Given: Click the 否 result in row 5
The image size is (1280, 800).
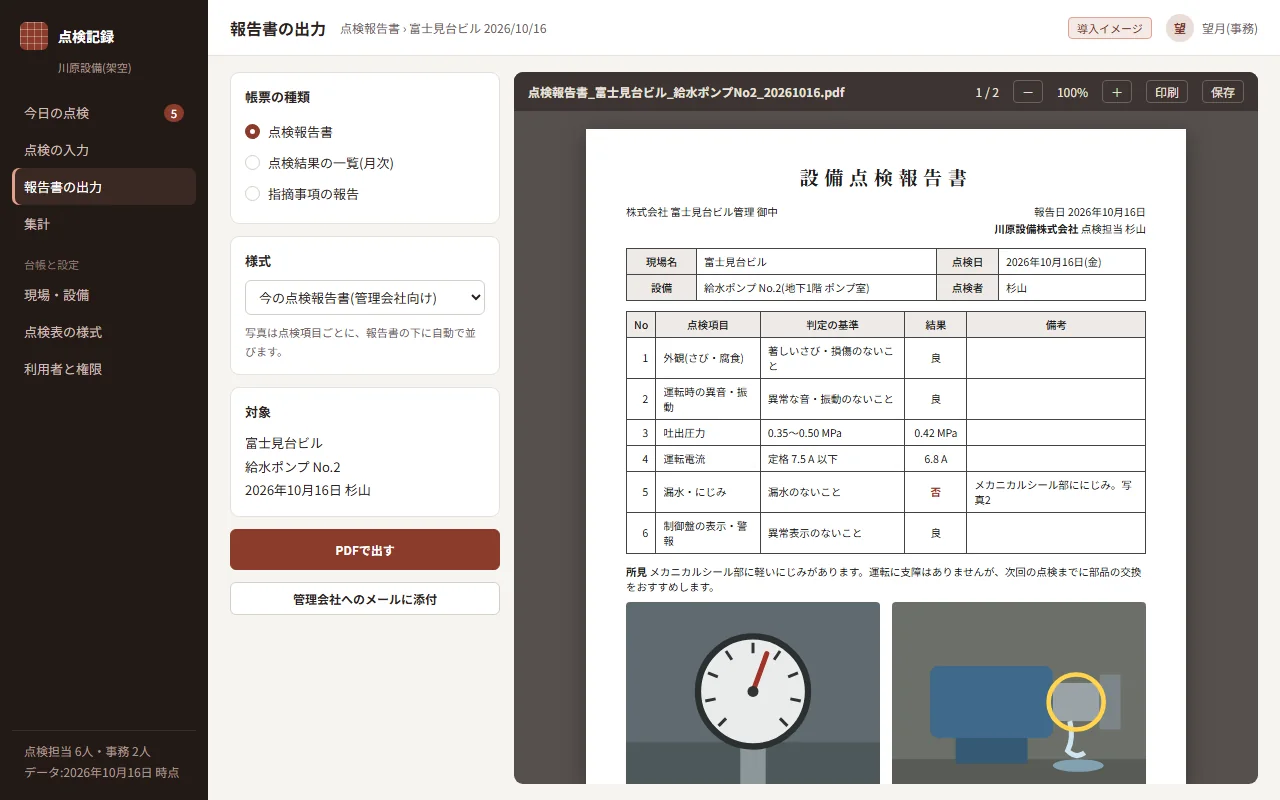Looking at the screenshot, I should [936, 492].
